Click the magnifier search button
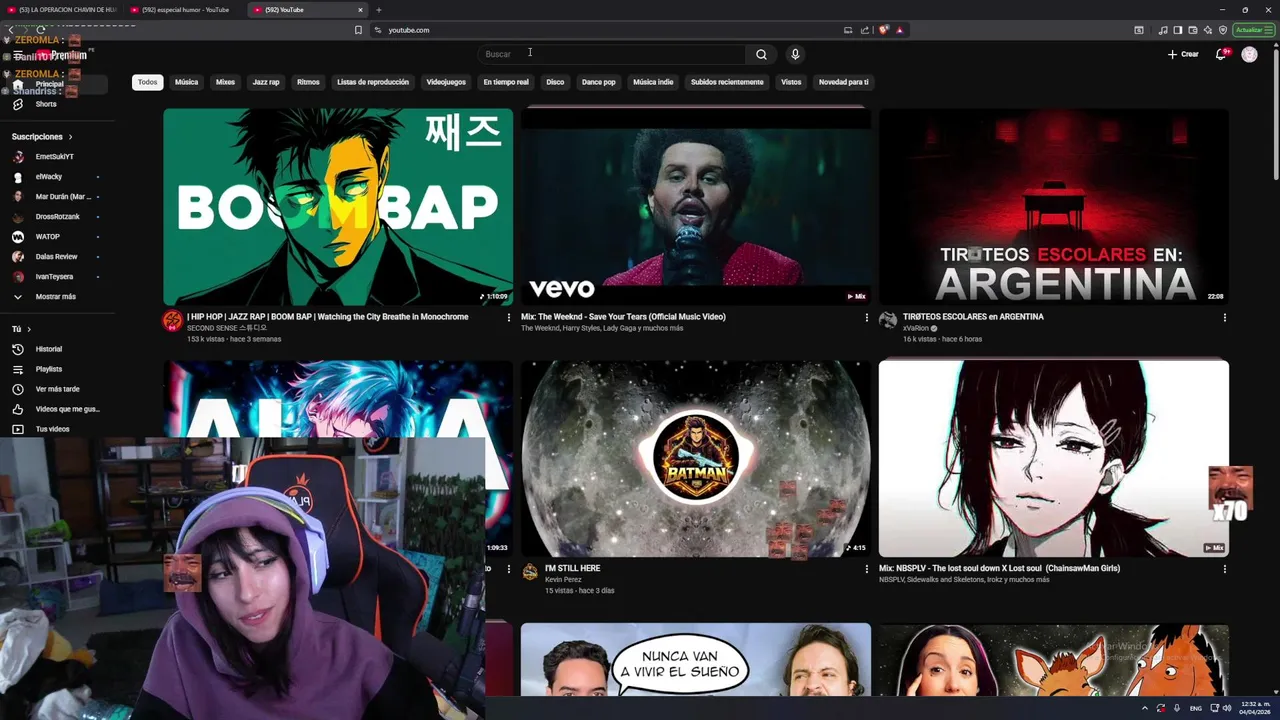The height and width of the screenshot is (720, 1280). point(761,54)
